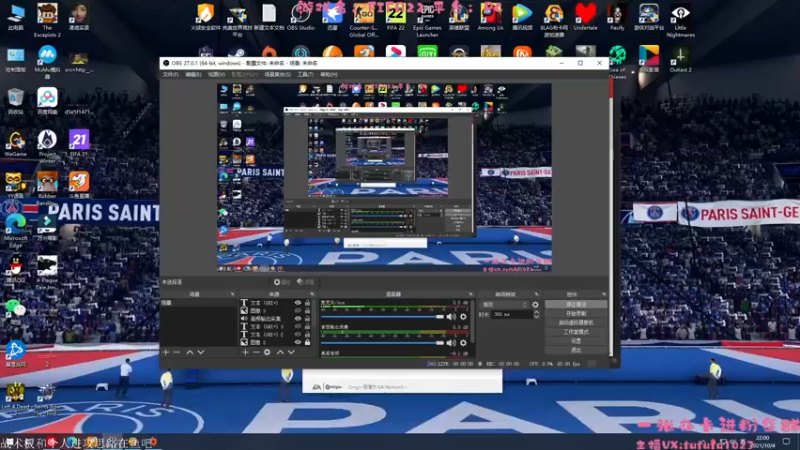Toggle lock on 音频输出采集 source
Screen dimensions: 800x450
(x=307, y=318)
